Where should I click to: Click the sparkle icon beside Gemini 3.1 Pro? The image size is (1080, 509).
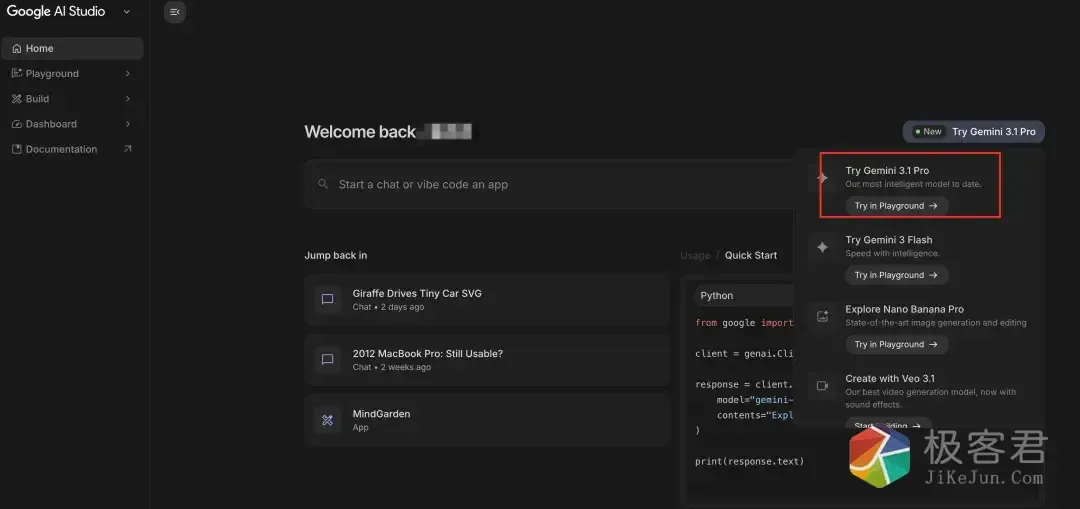tap(822, 178)
